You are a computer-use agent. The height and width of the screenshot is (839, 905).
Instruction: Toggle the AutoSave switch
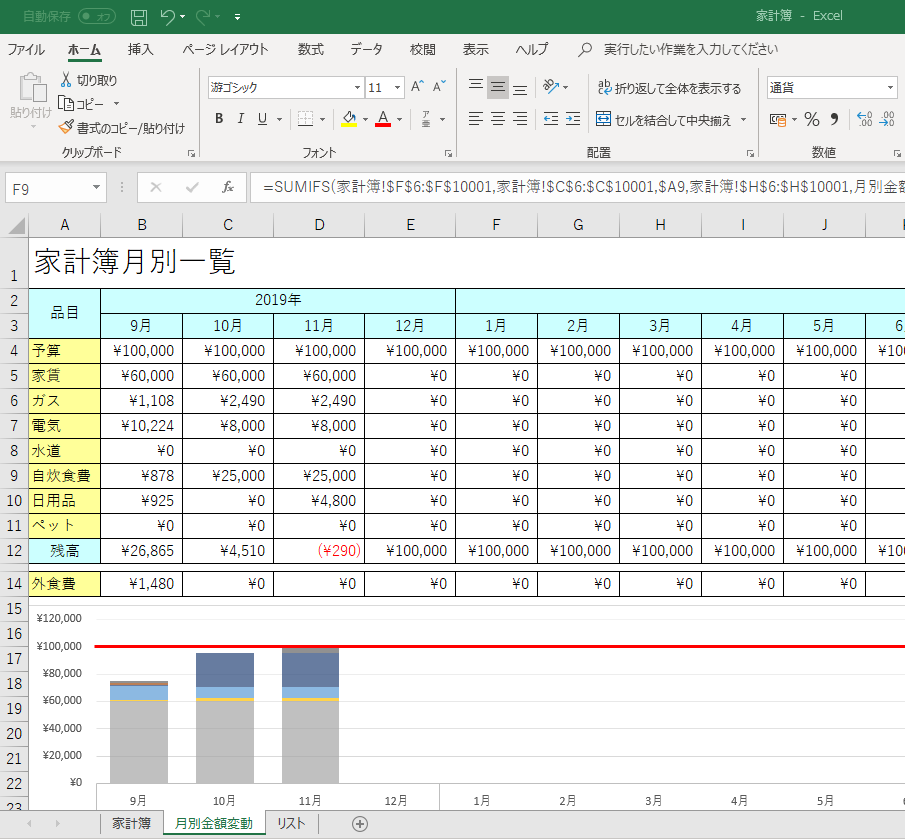(97, 16)
